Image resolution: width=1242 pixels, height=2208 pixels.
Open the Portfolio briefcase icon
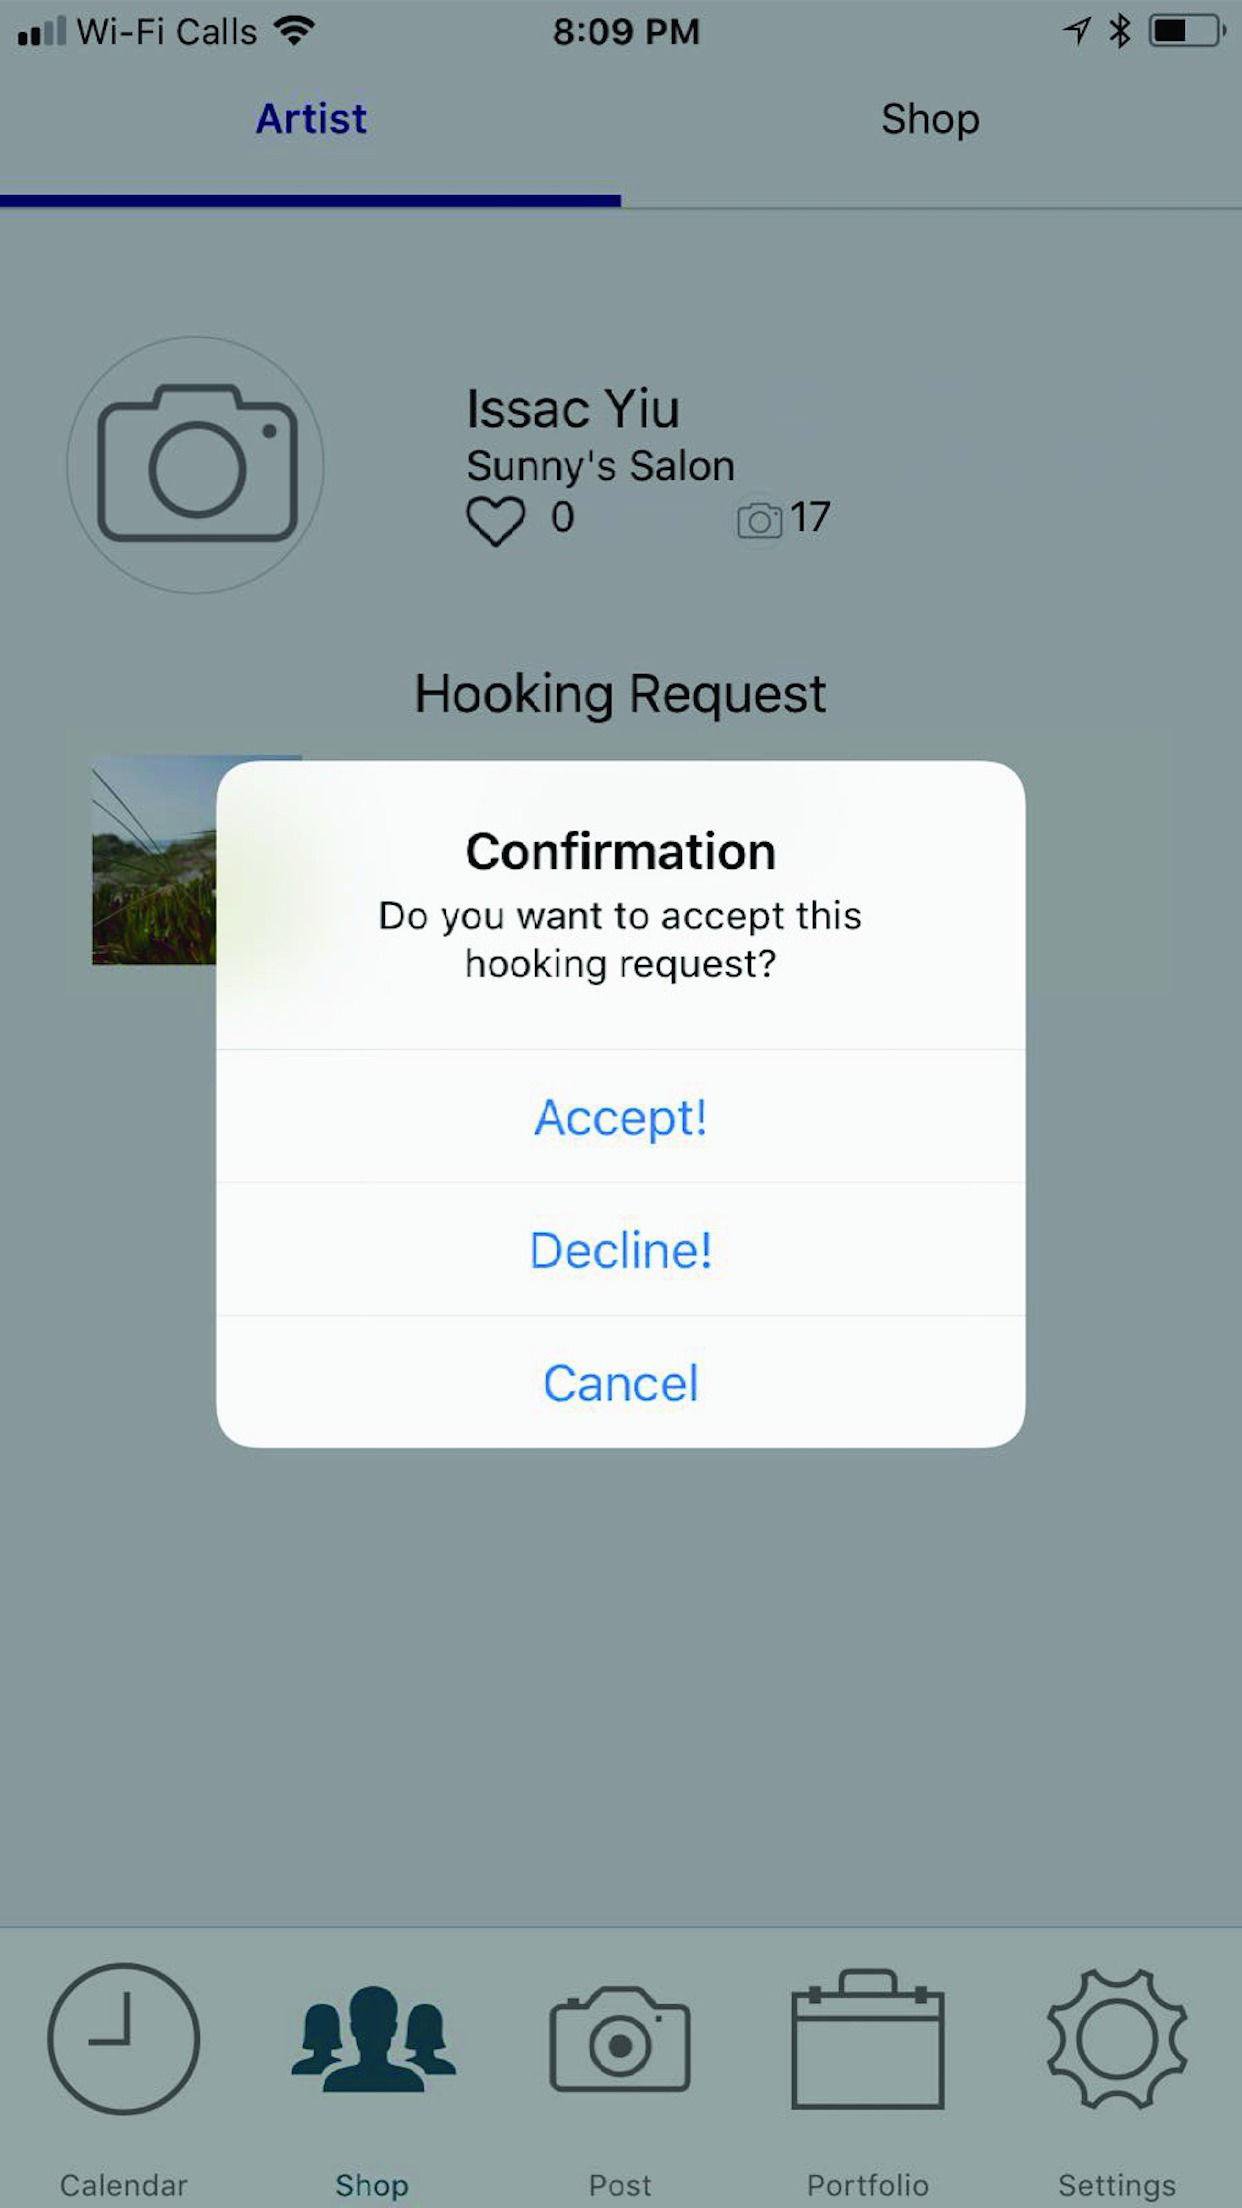coord(868,2038)
